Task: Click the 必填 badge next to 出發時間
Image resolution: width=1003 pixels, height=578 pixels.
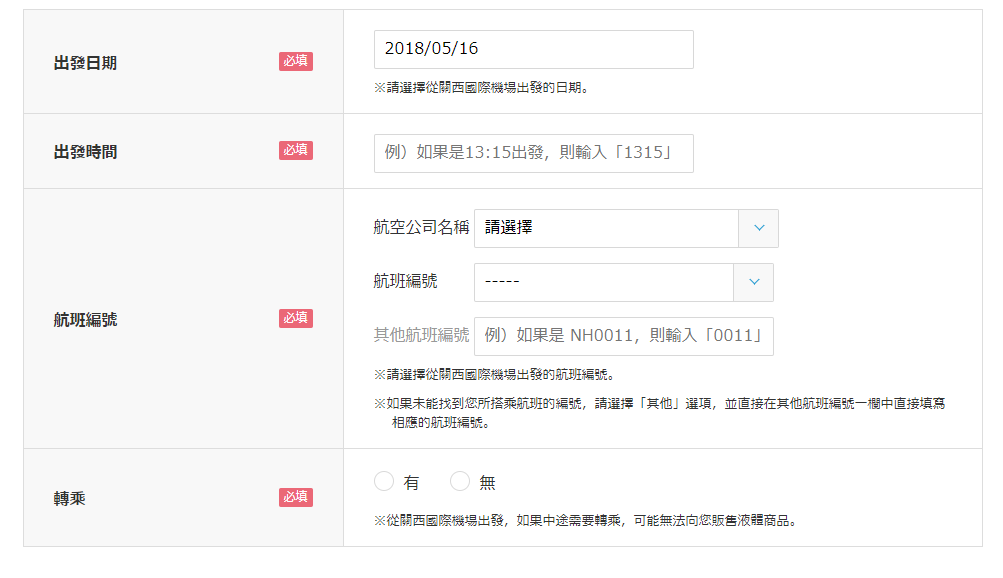Action: tap(296, 150)
